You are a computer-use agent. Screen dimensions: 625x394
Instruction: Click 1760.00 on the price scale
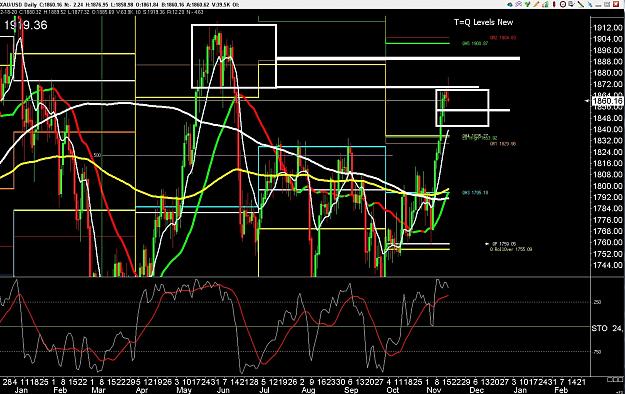point(608,242)
